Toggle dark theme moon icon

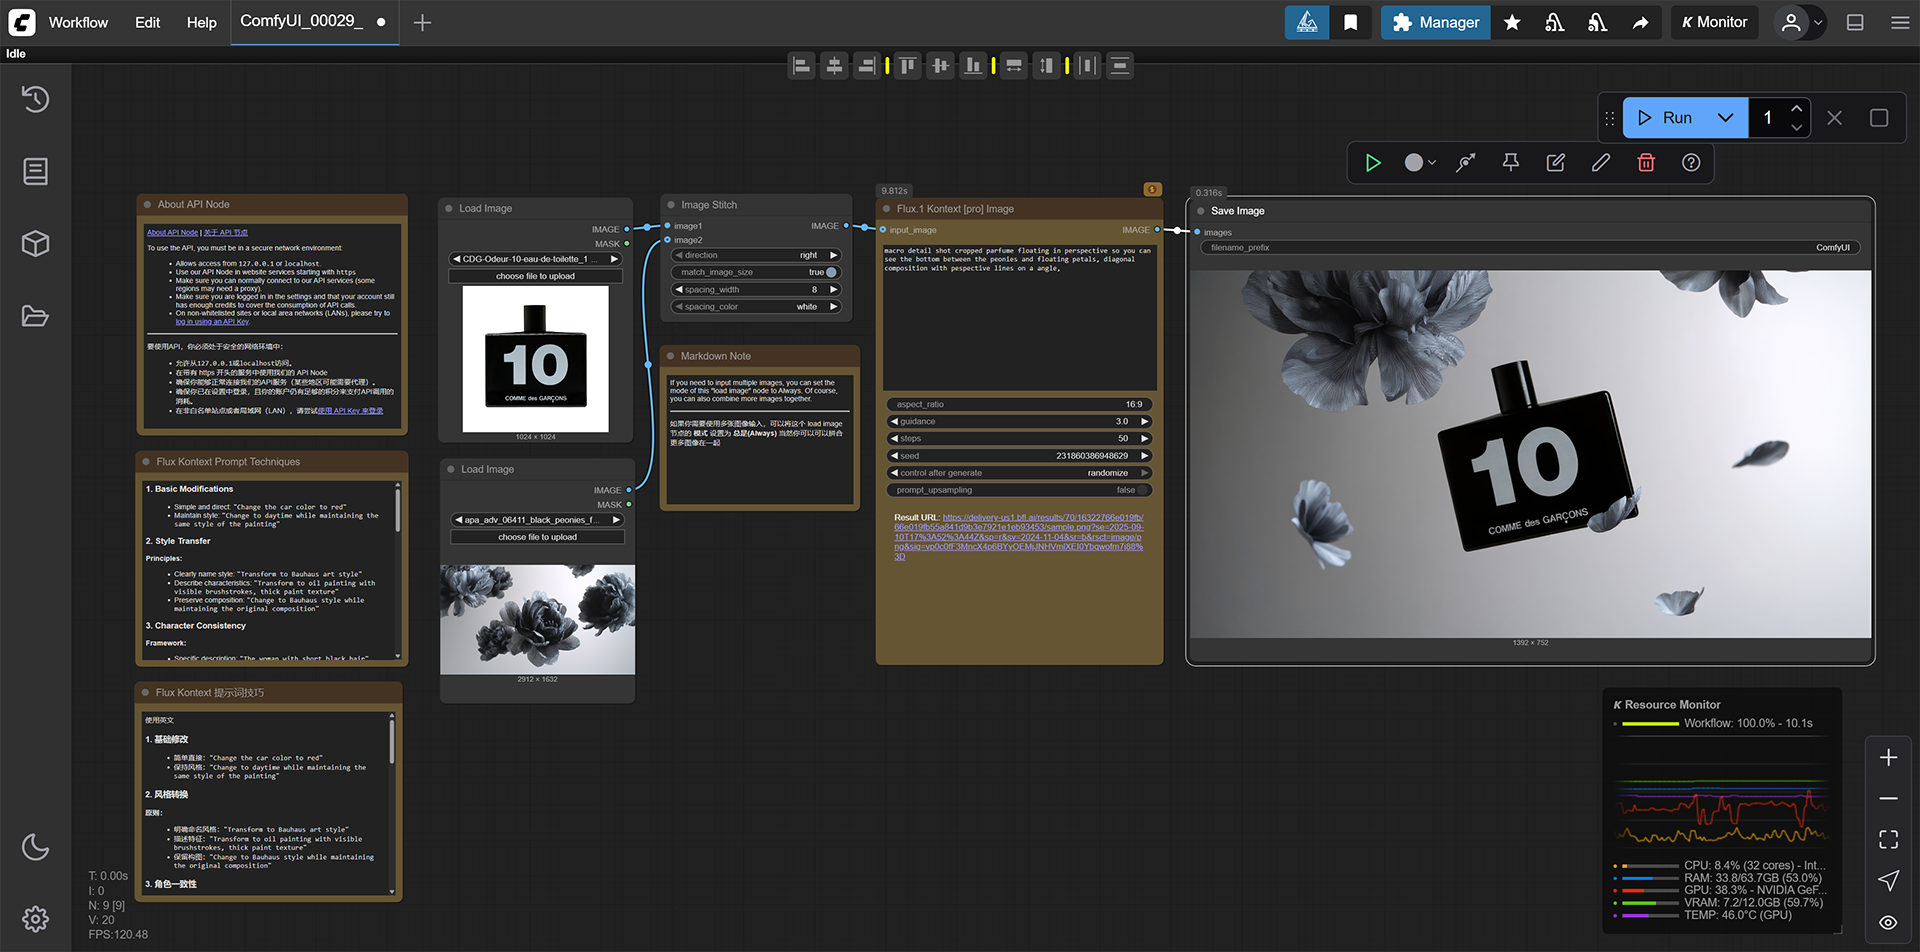[x=35, y=847]
